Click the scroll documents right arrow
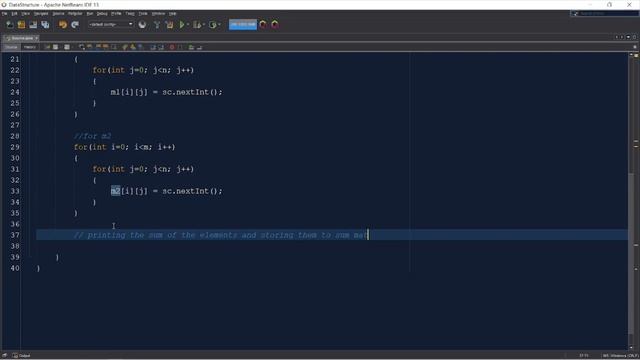Image resolution: width=640 pixels, height=360 pixels. click(622, 37)
